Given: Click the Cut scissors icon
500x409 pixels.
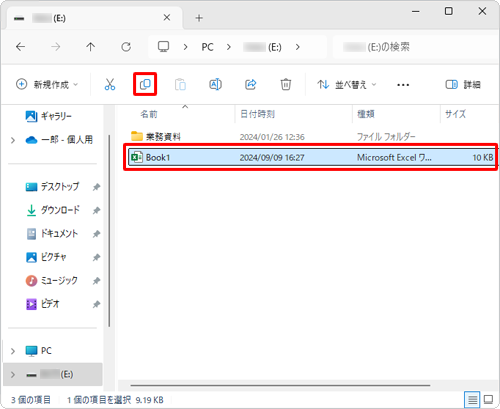Looking at the screenshot, I should pos(110,84).
